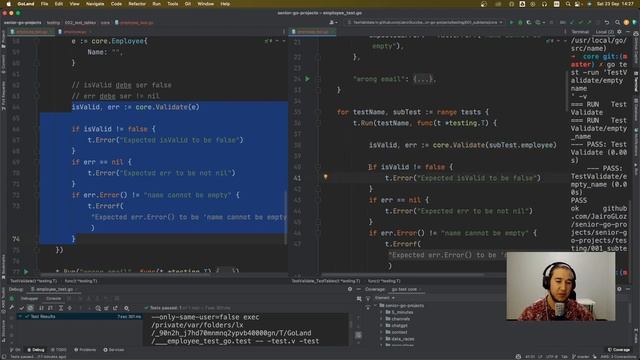
Task: Open the Refactor menu
Action: tap(137, 4)
